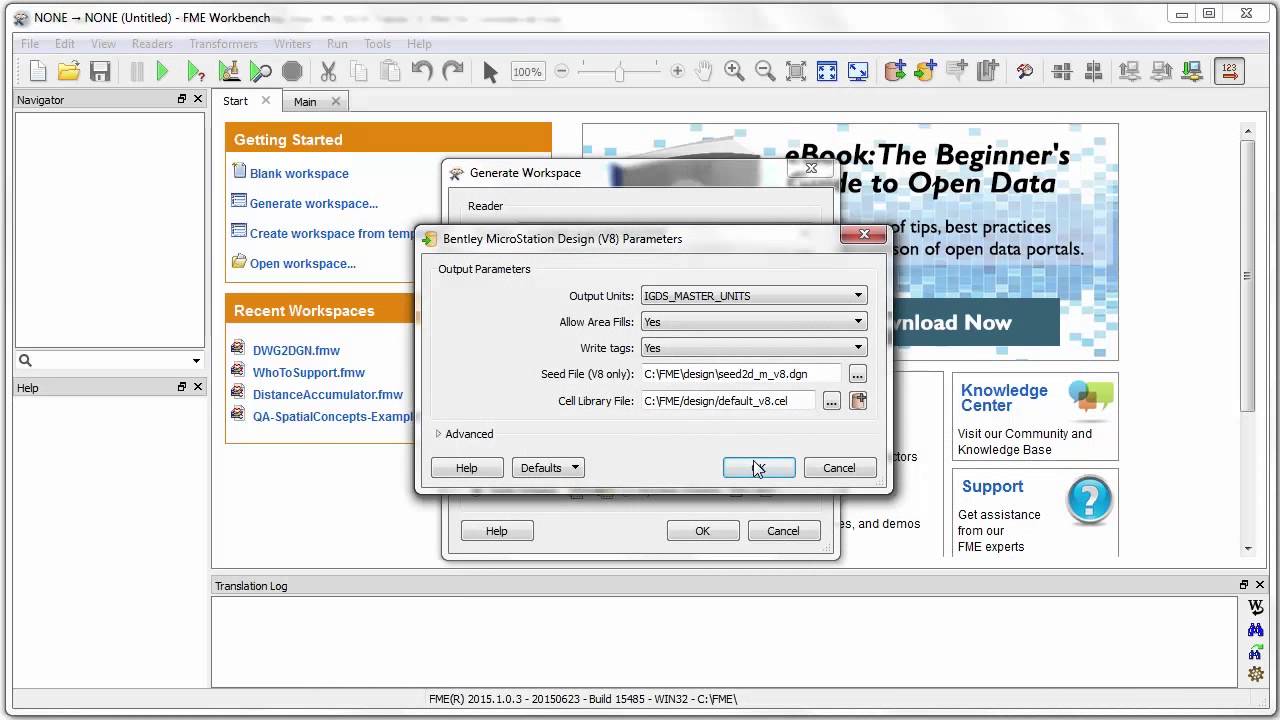Viewport: 1280px width, 720px height.
Task: Open recent workspace WhoToSupport.fmw
Action: [x=309, y=373]
